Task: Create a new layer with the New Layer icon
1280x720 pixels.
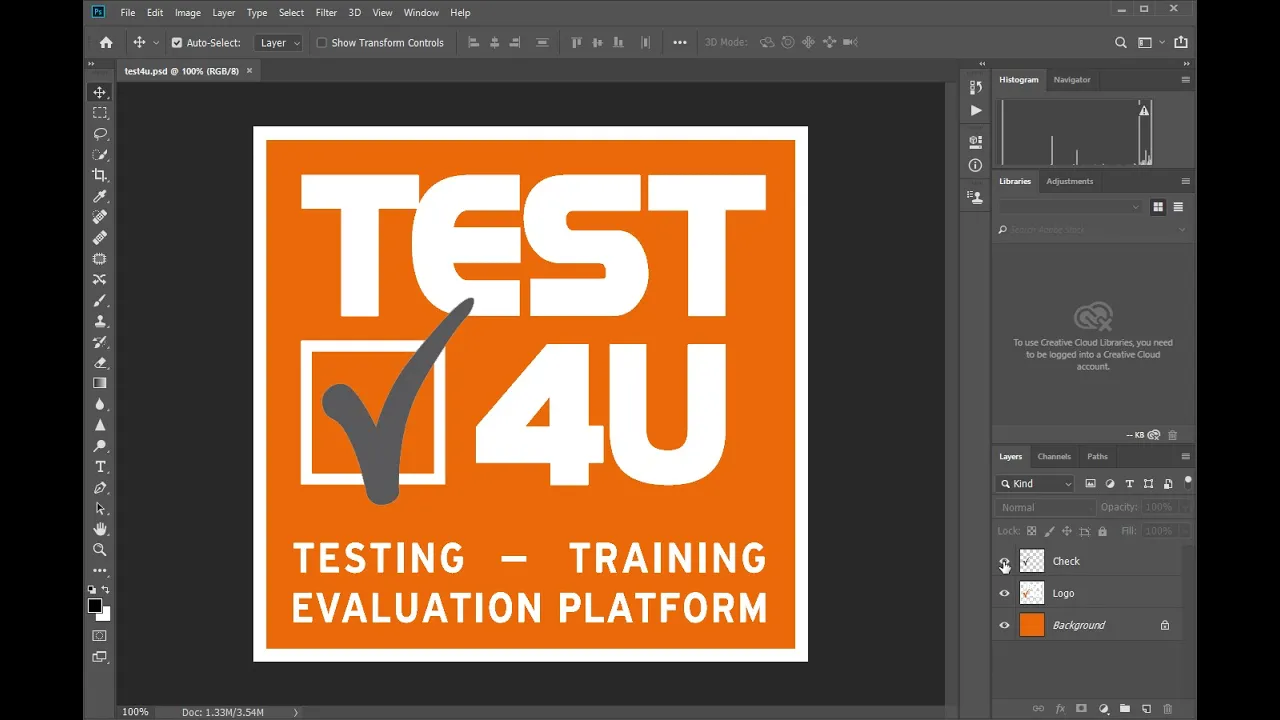Action: click(x=1147, y=709)
